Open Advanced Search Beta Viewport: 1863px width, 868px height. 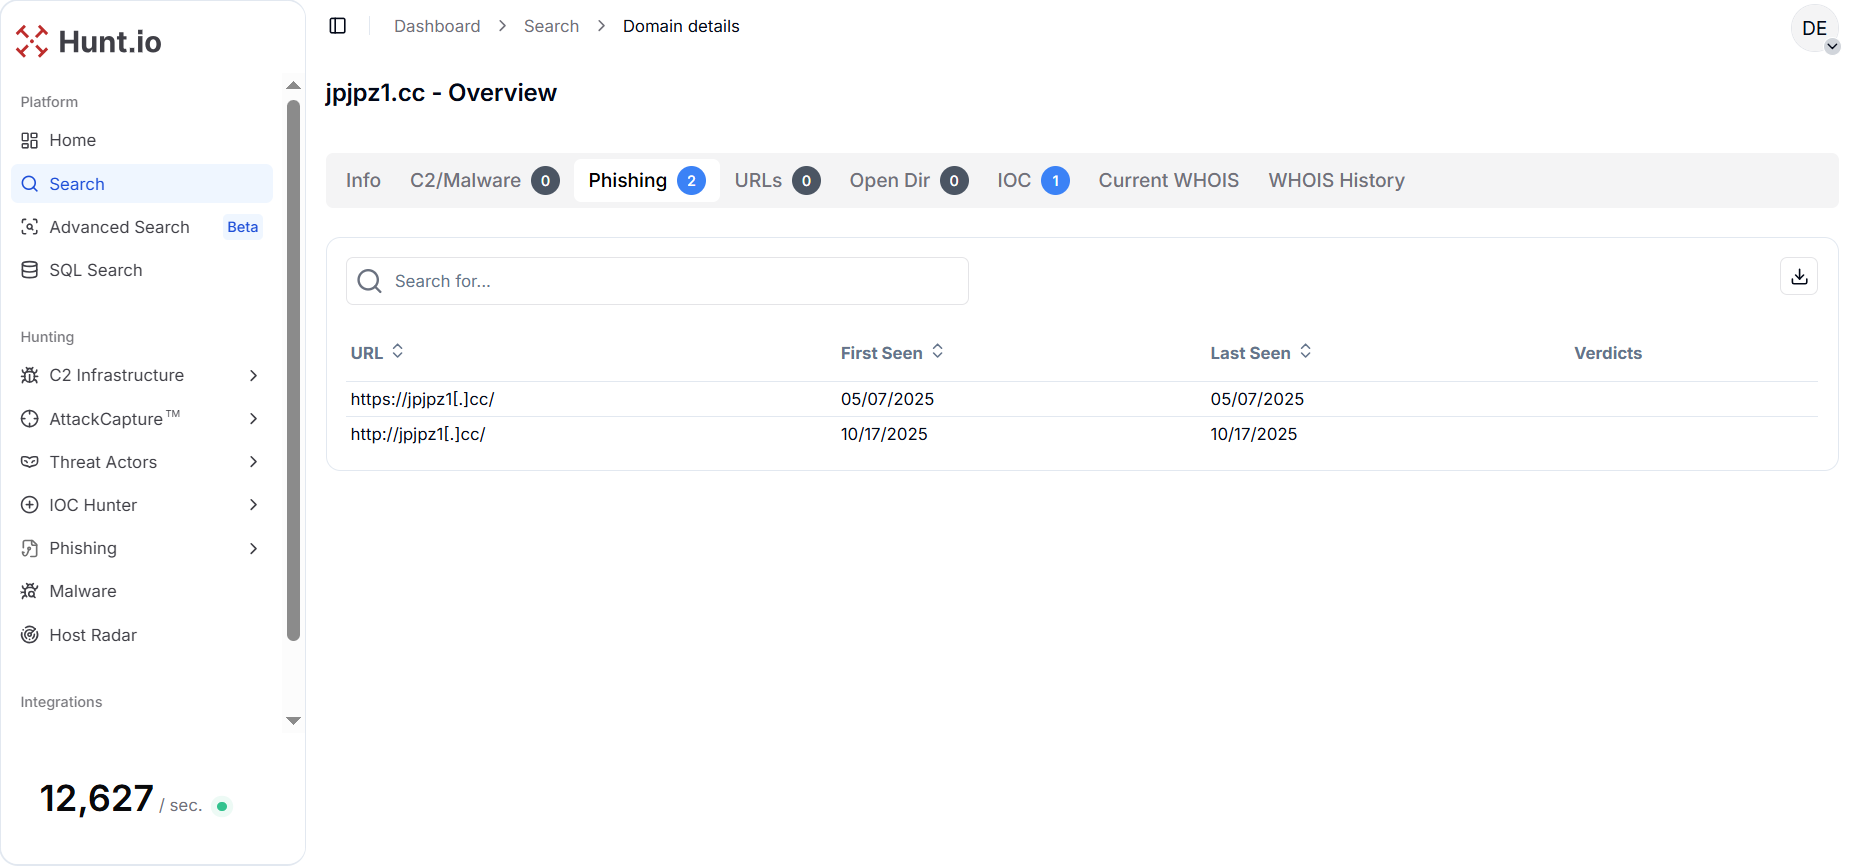[x=119, y=228]
